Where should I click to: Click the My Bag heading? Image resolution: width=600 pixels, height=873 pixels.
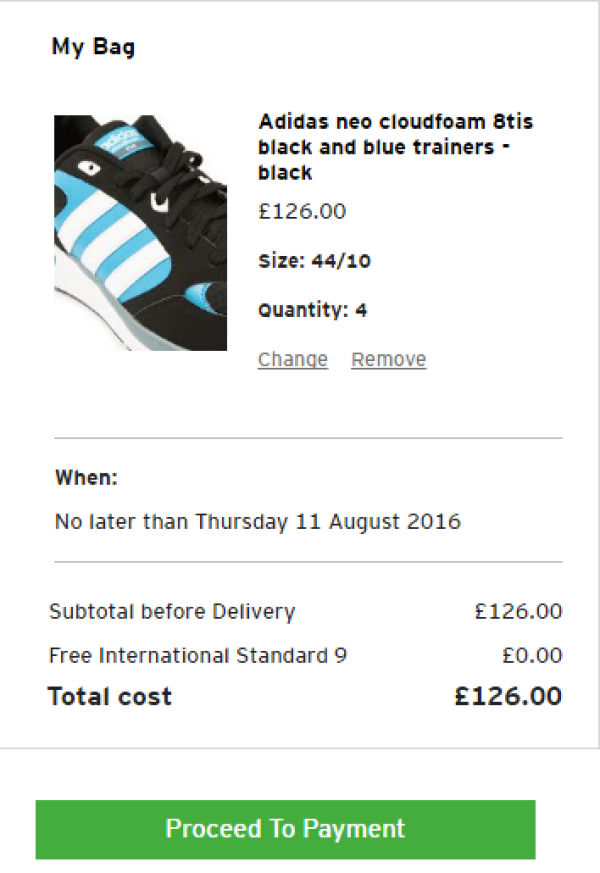tap(93, 47)
